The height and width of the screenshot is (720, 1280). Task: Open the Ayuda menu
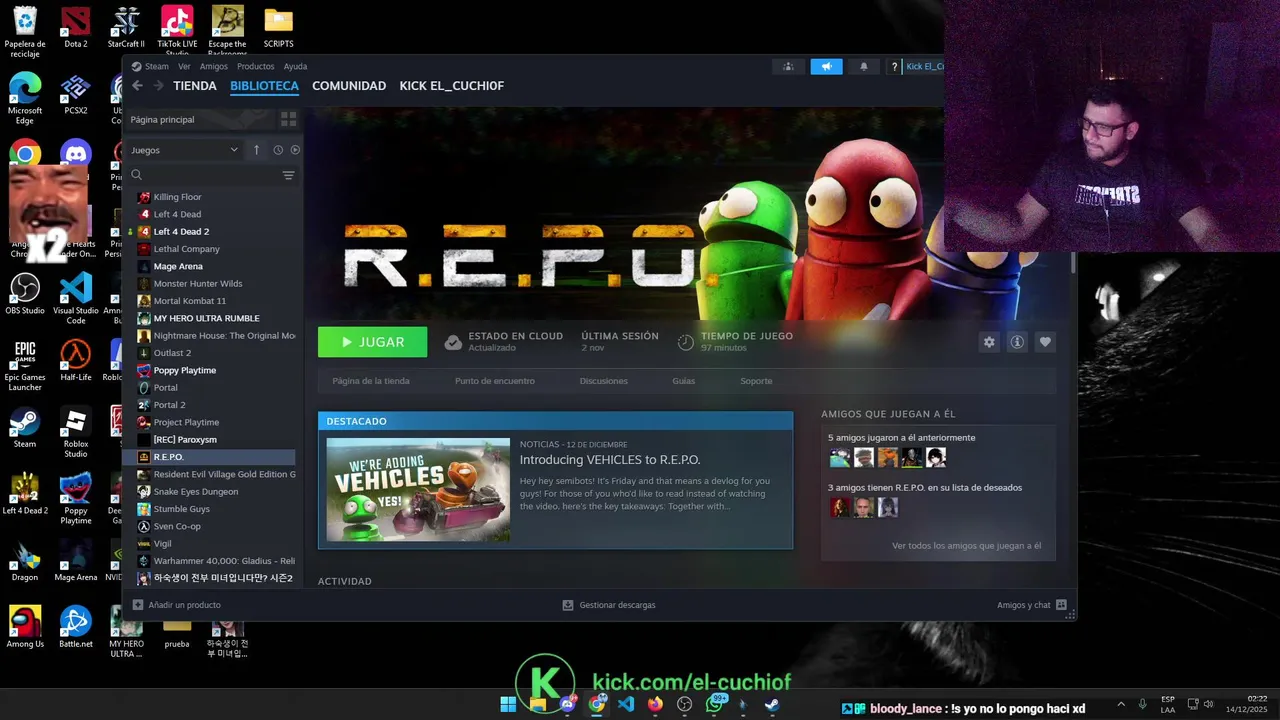[x=295, y=66]
